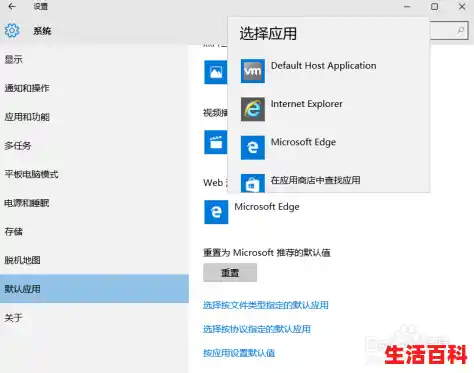The image size is (474, 373).
Task: Click the video player default app icon
Action: click(x=216, y=142)
